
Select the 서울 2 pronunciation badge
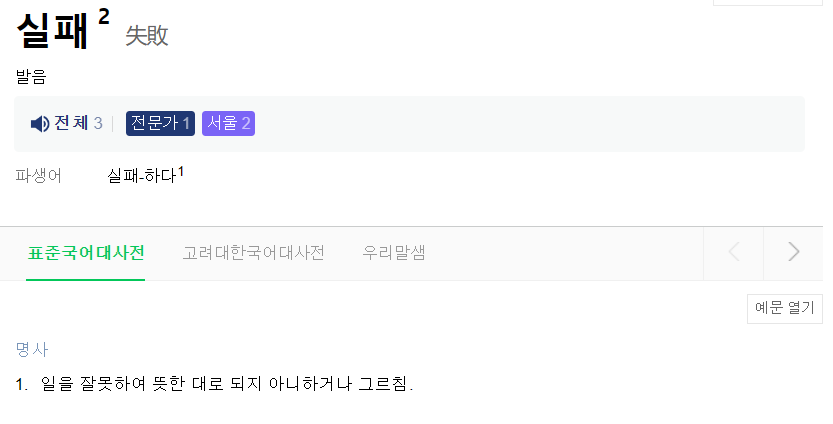(x=228, y=124)
